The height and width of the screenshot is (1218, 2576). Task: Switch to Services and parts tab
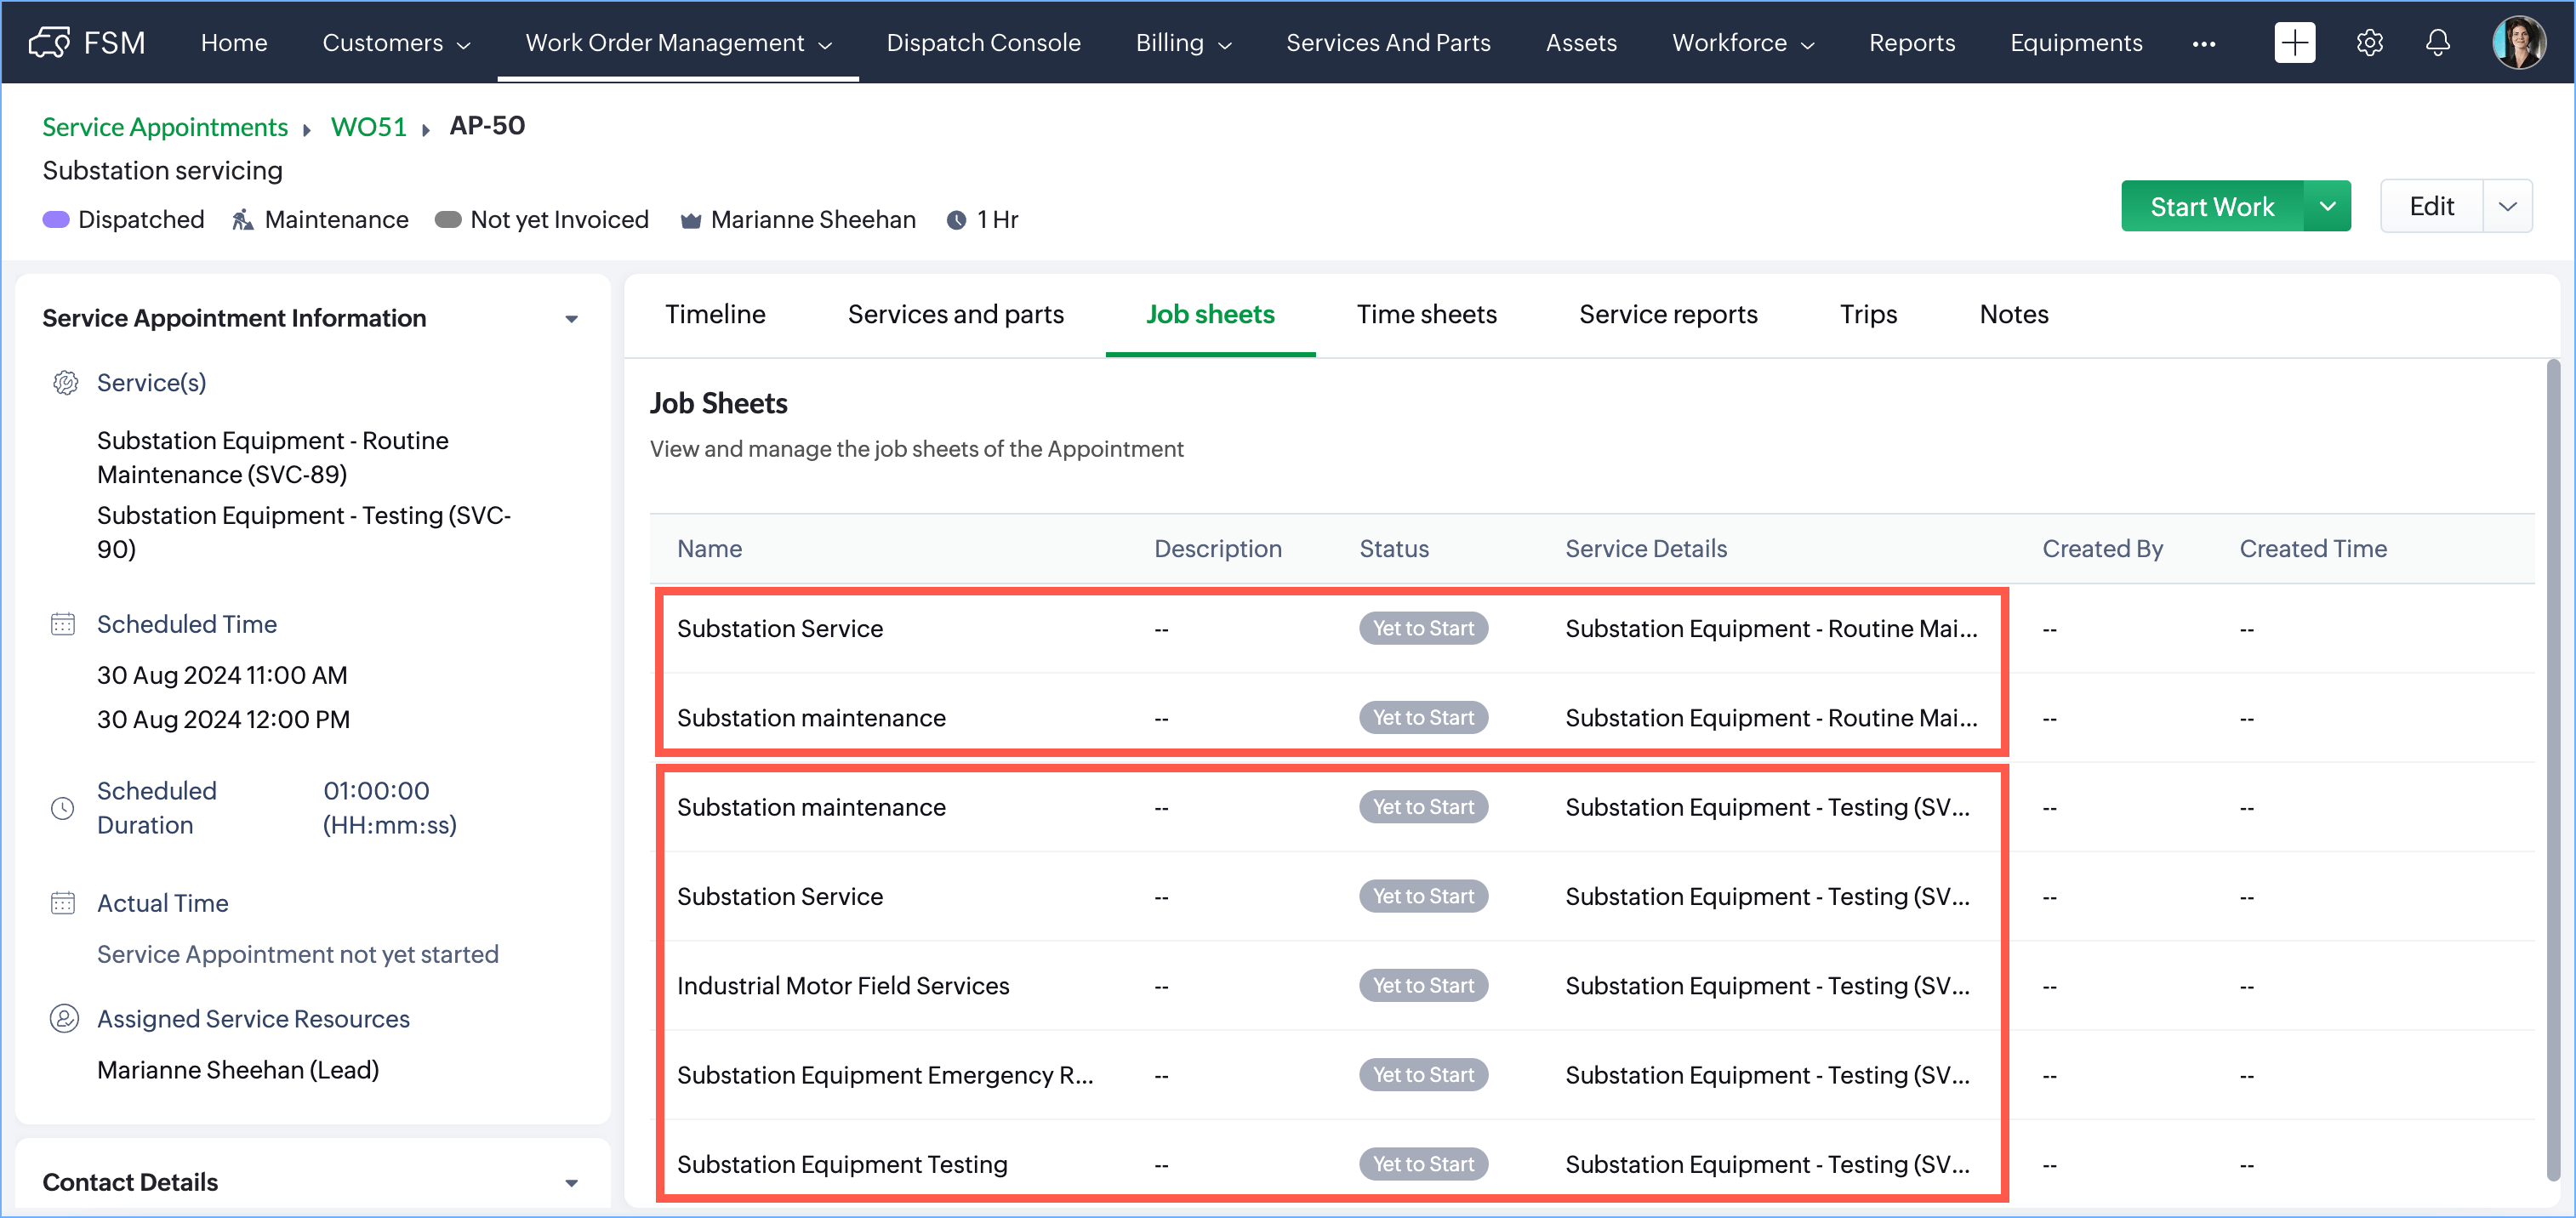955,314
